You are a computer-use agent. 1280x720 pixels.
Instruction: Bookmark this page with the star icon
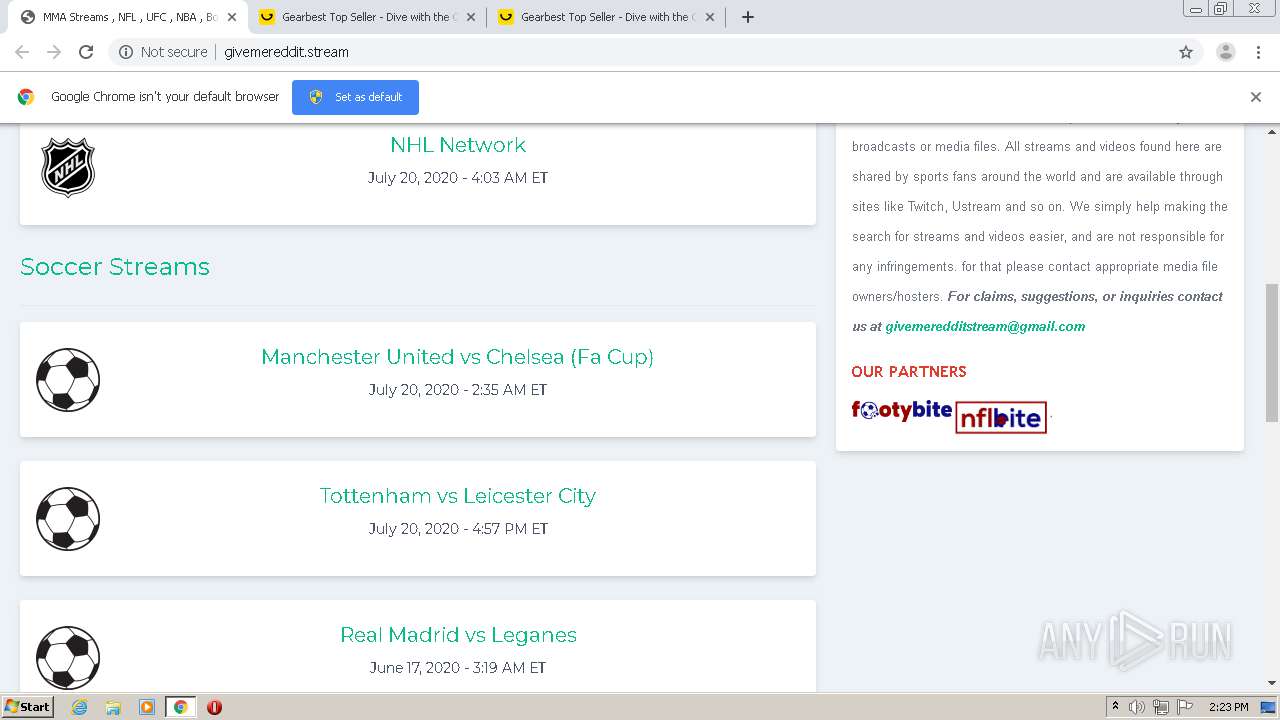[1186, 52]
